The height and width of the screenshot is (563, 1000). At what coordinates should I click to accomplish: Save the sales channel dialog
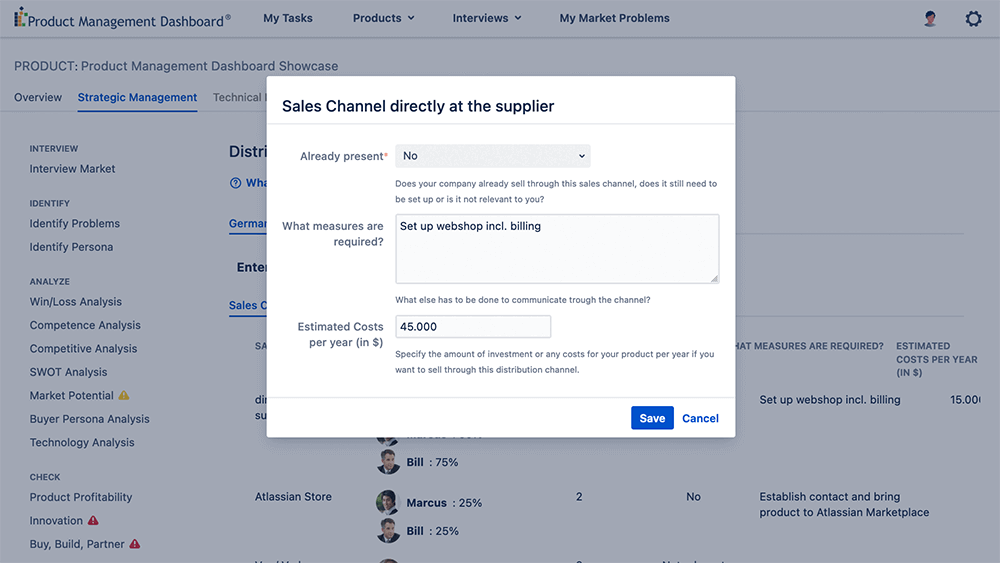click(x=652, y=418)
